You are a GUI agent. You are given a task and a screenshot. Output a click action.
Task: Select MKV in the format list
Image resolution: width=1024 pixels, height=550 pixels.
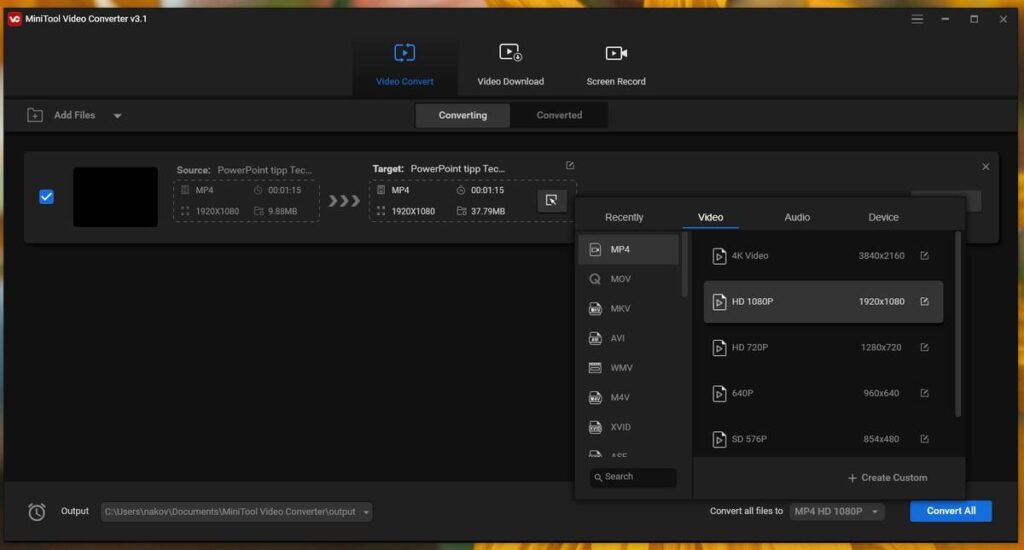coord(628,308)
